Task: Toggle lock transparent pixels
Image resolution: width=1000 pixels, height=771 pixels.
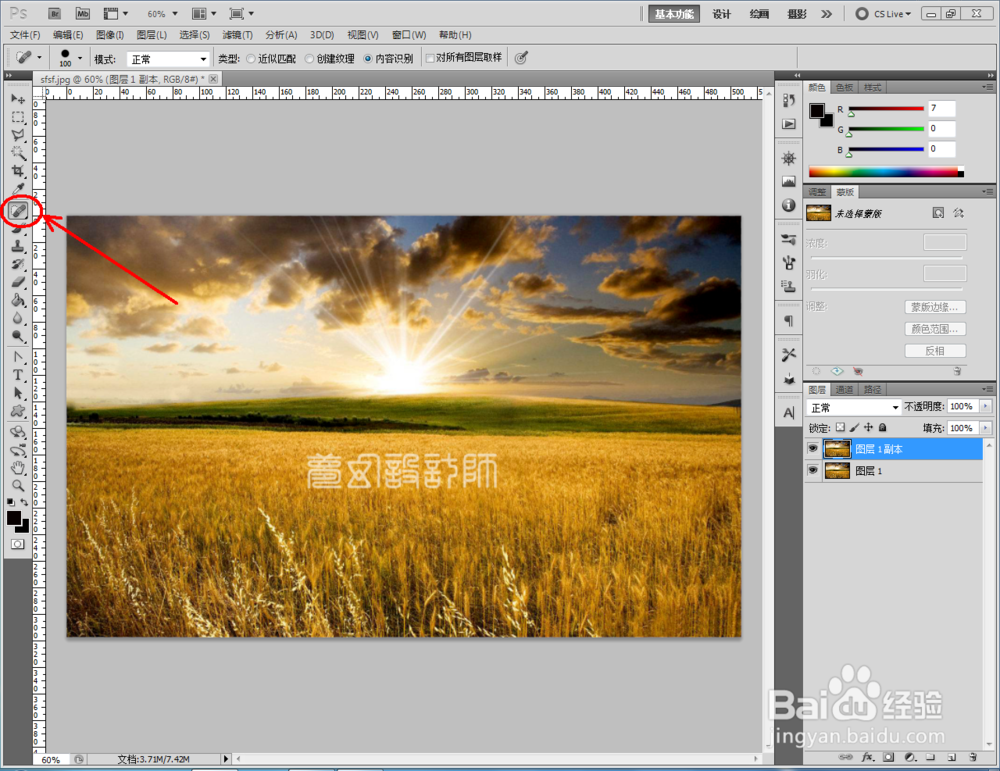Action: 841,427
